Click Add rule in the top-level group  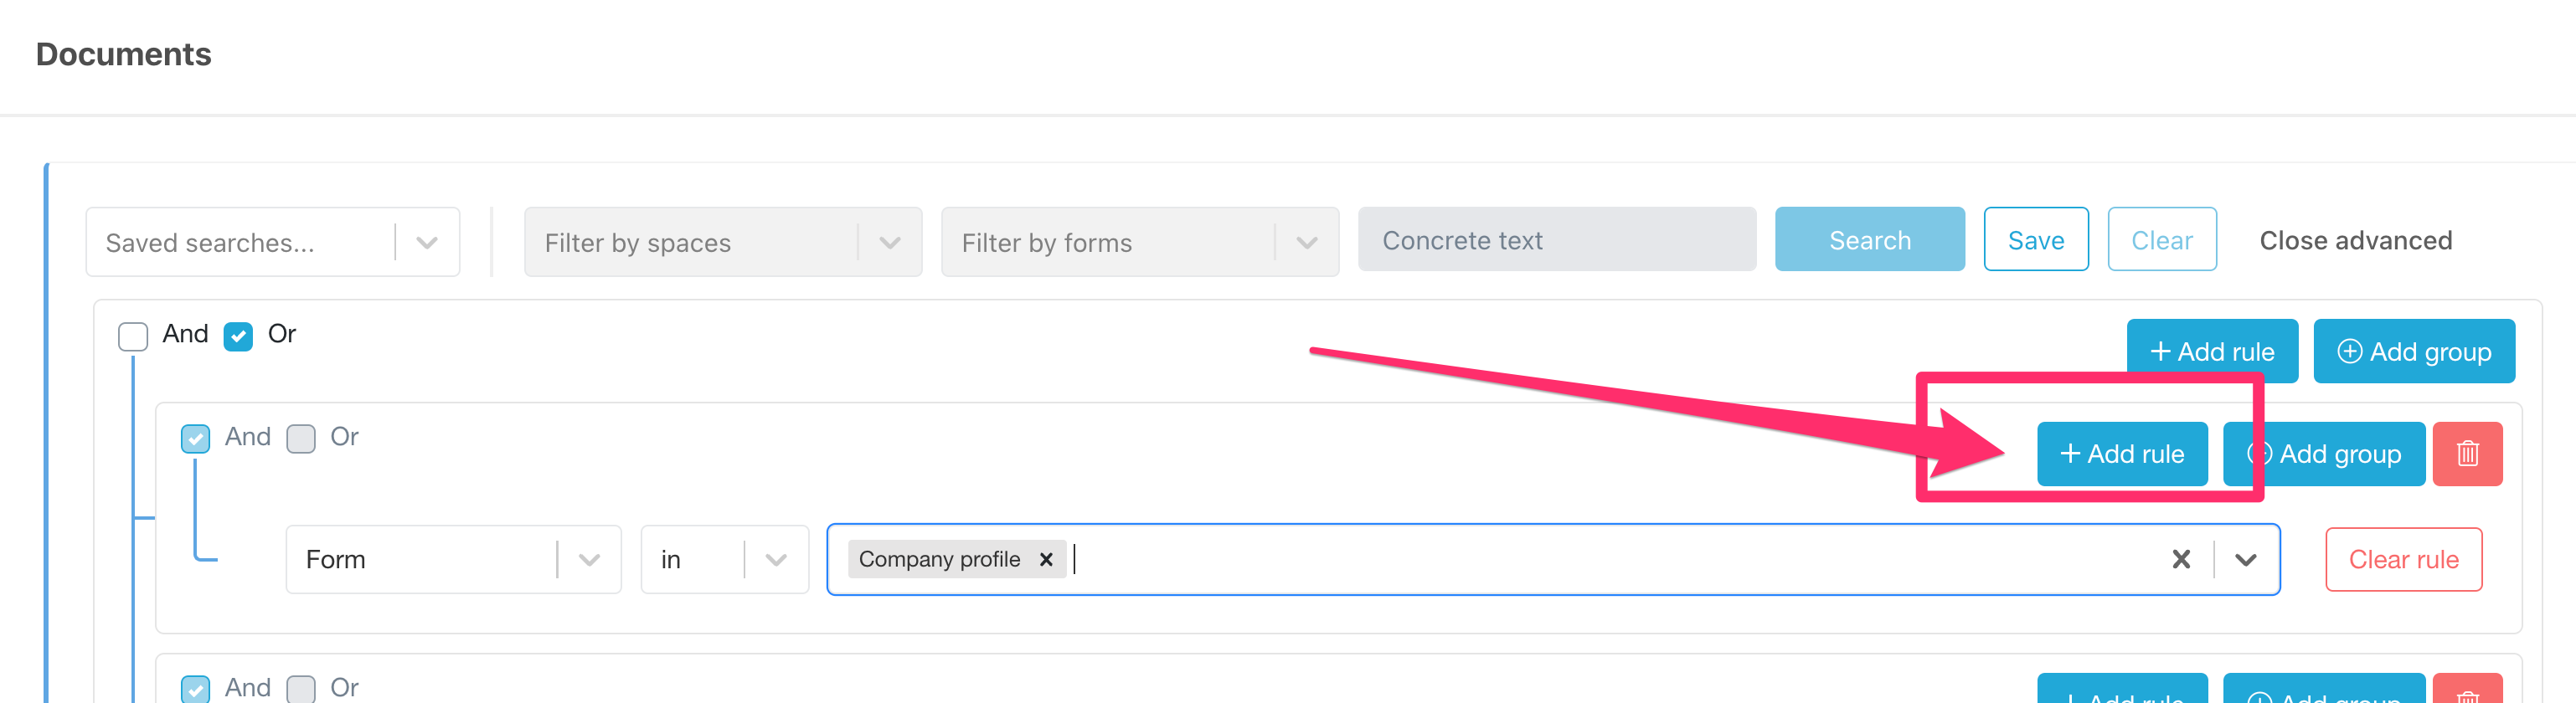[x=2211, y=351]
